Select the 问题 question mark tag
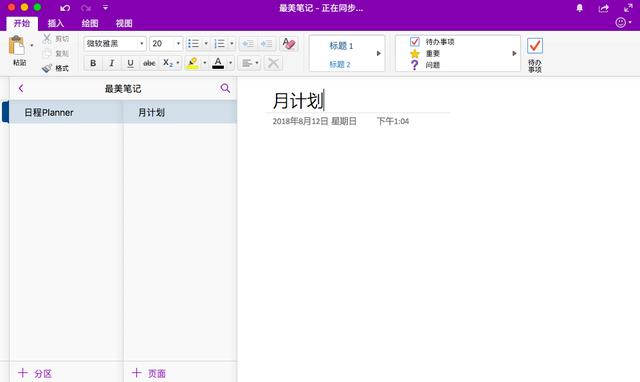Screen dimensions: 640x382 [425, 65]
